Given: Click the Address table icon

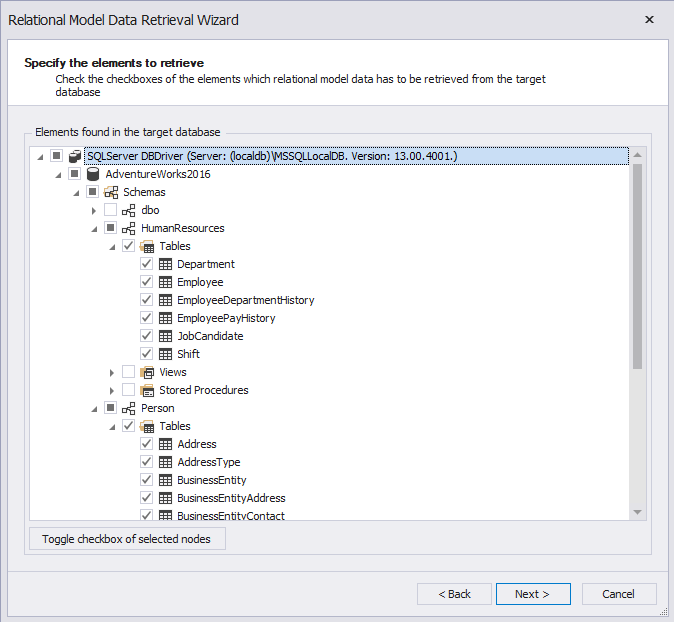Looking at the screenshot, I should (165, 444).
